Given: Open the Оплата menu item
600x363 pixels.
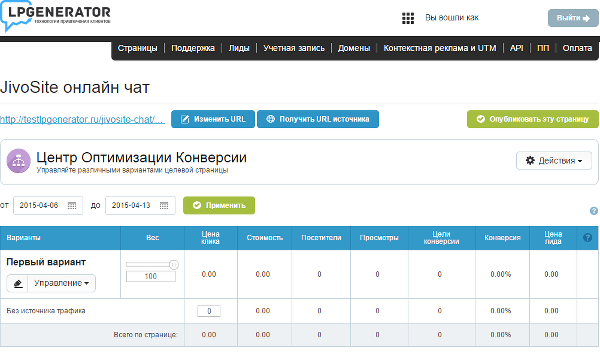Looking at the screenshot, I should (x=577, y=48).
